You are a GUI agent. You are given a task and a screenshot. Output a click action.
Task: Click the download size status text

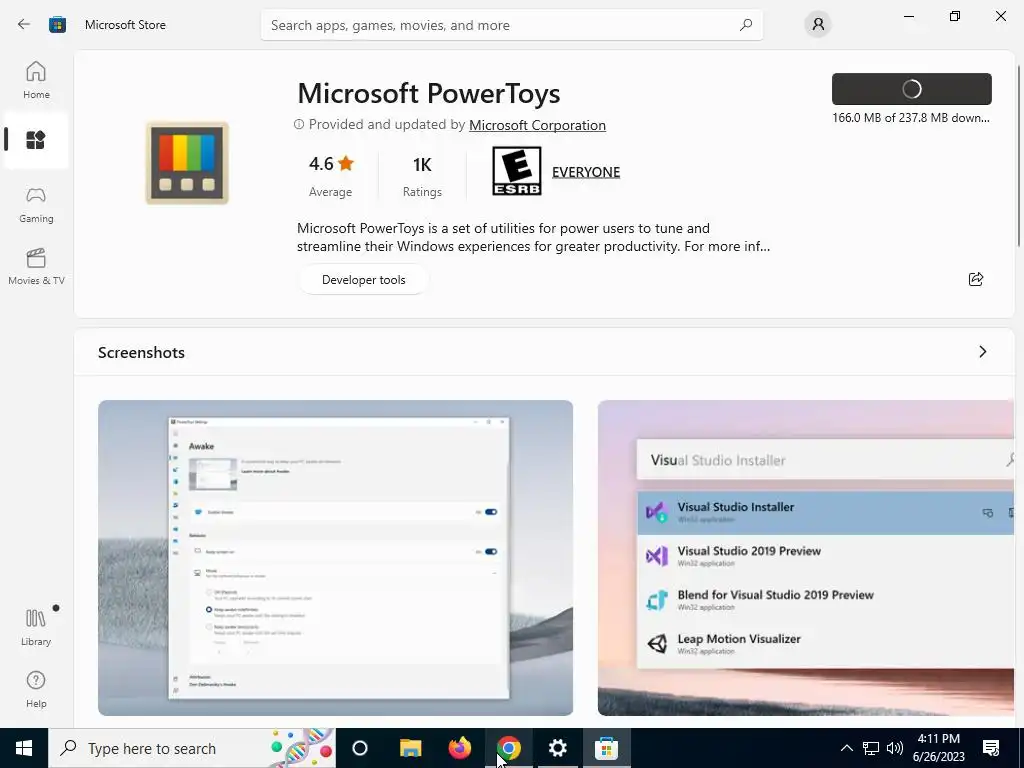(910, 118)
